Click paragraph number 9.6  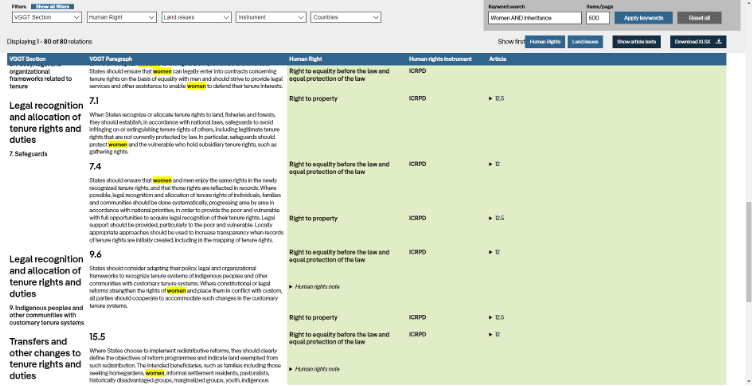[x=95, y=254]
